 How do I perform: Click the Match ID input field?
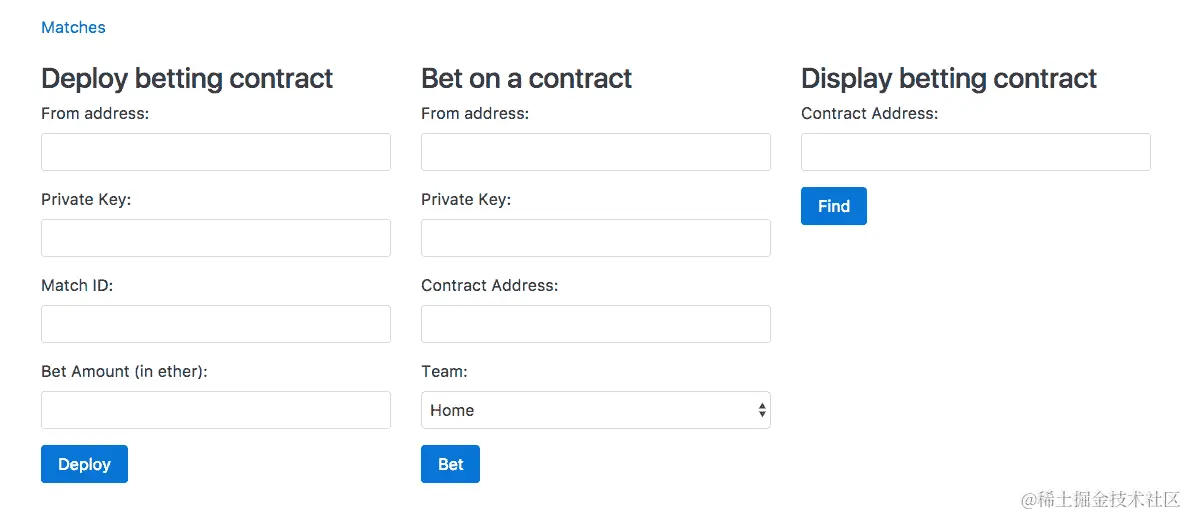tap(215, 324)
